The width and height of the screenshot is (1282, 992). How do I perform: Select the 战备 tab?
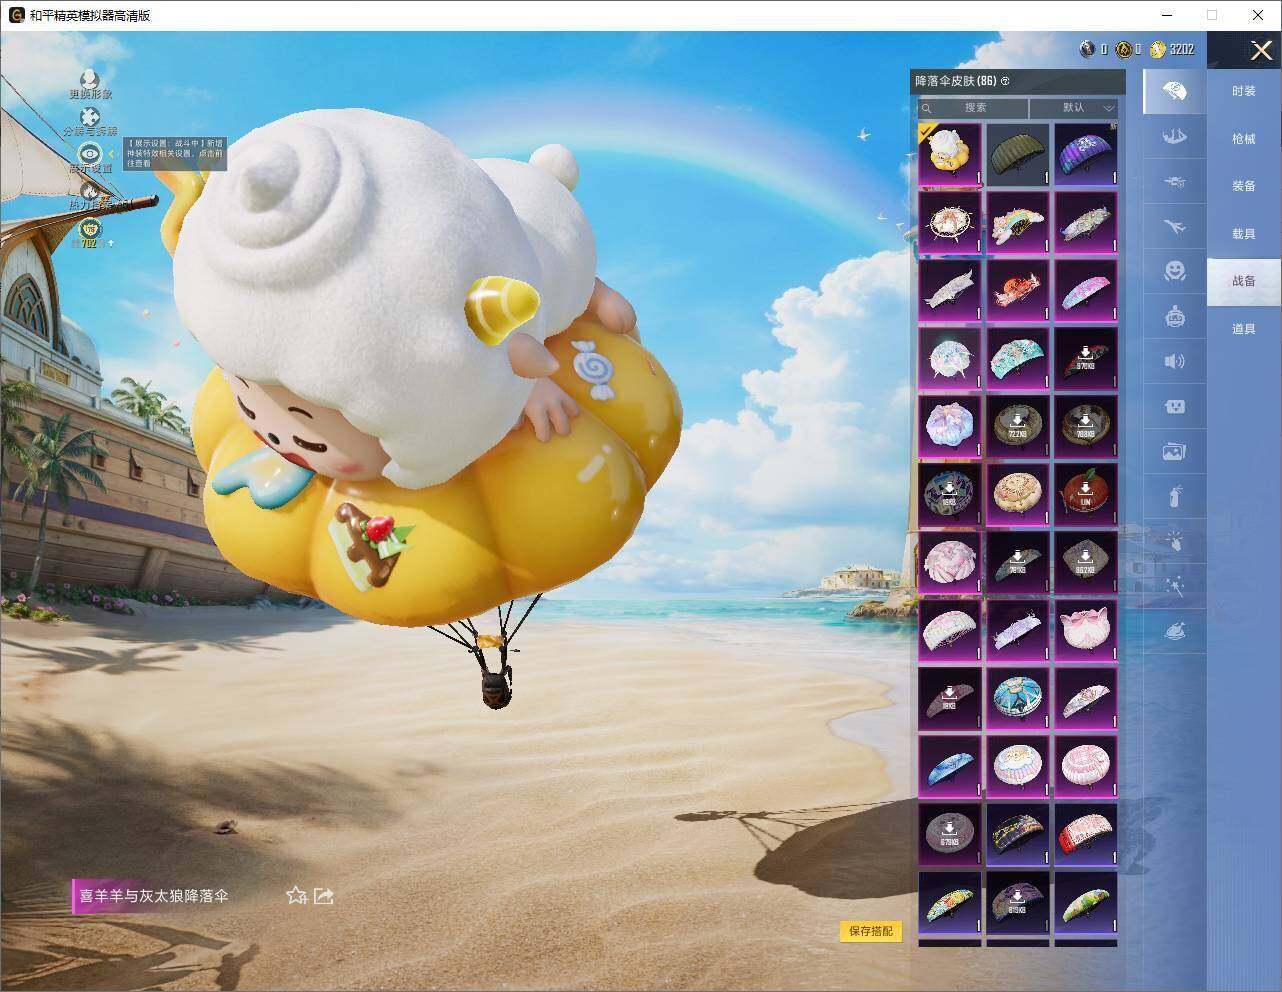pyautogui.click(x=1244, y=281)
